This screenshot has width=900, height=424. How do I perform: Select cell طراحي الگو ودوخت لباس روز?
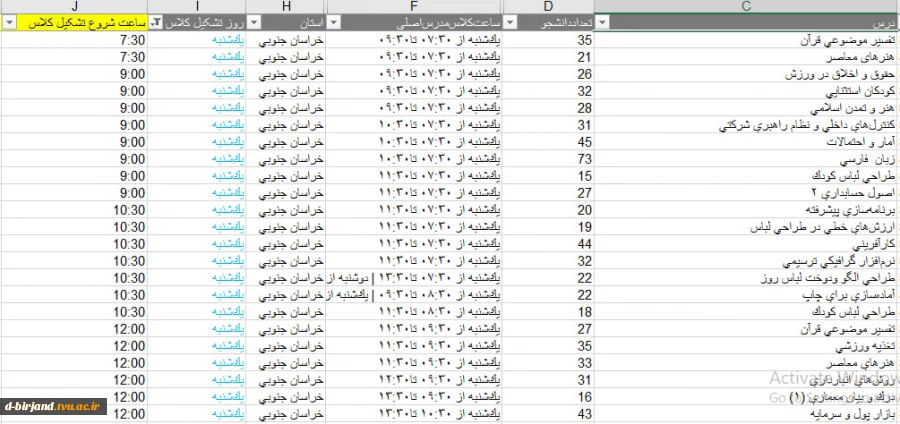click(746, 278)
